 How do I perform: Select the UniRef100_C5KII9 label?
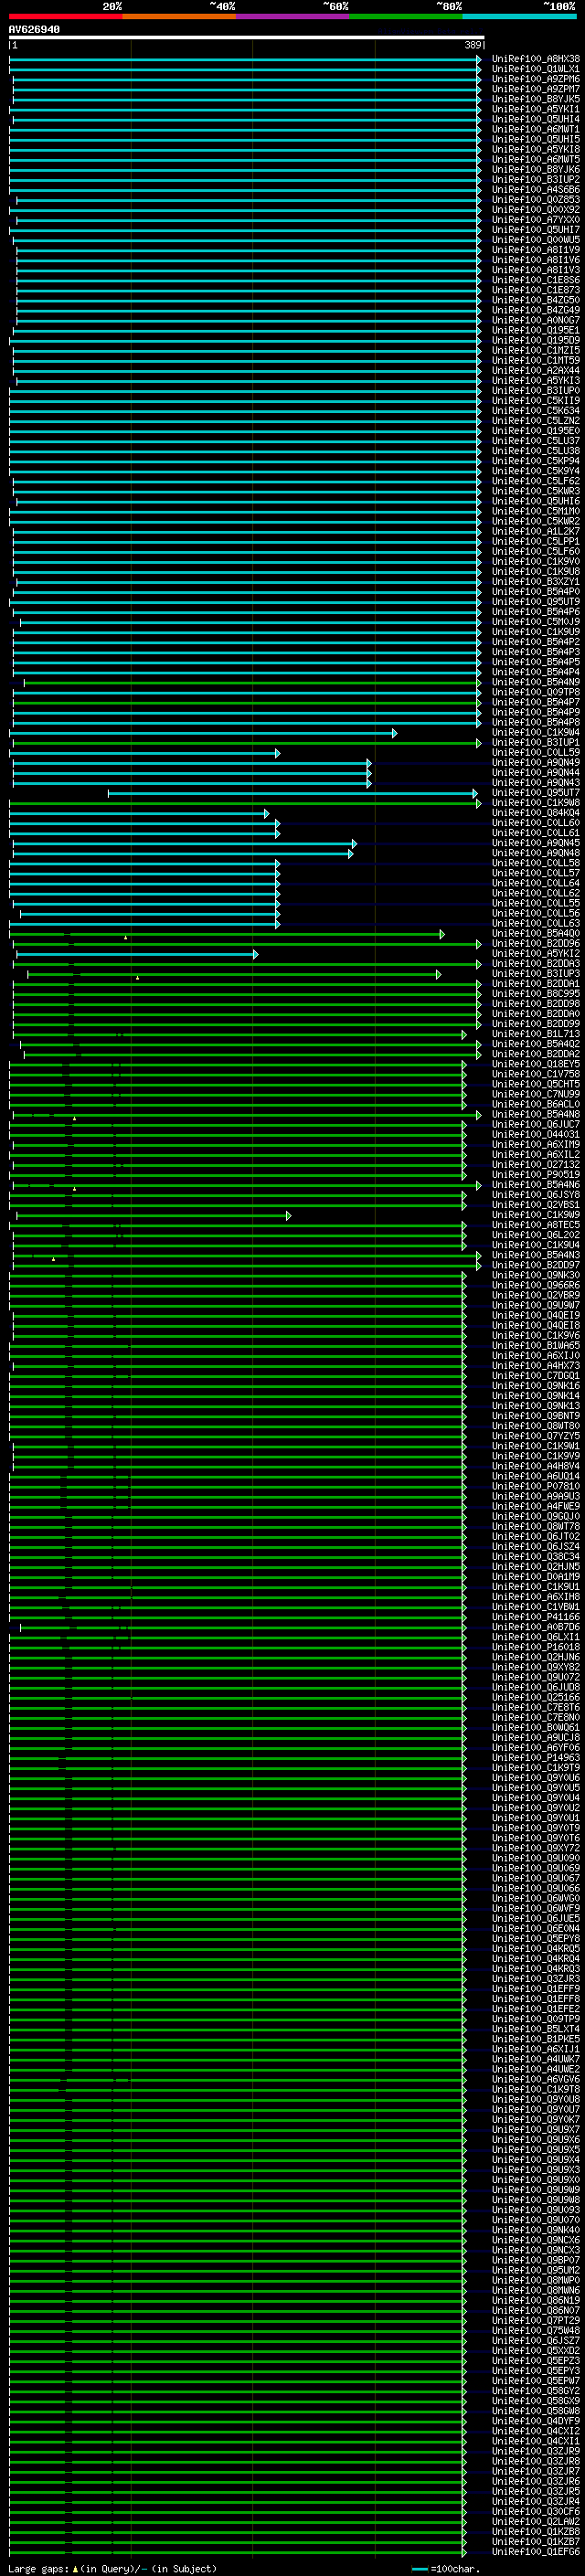click(536, 401)
